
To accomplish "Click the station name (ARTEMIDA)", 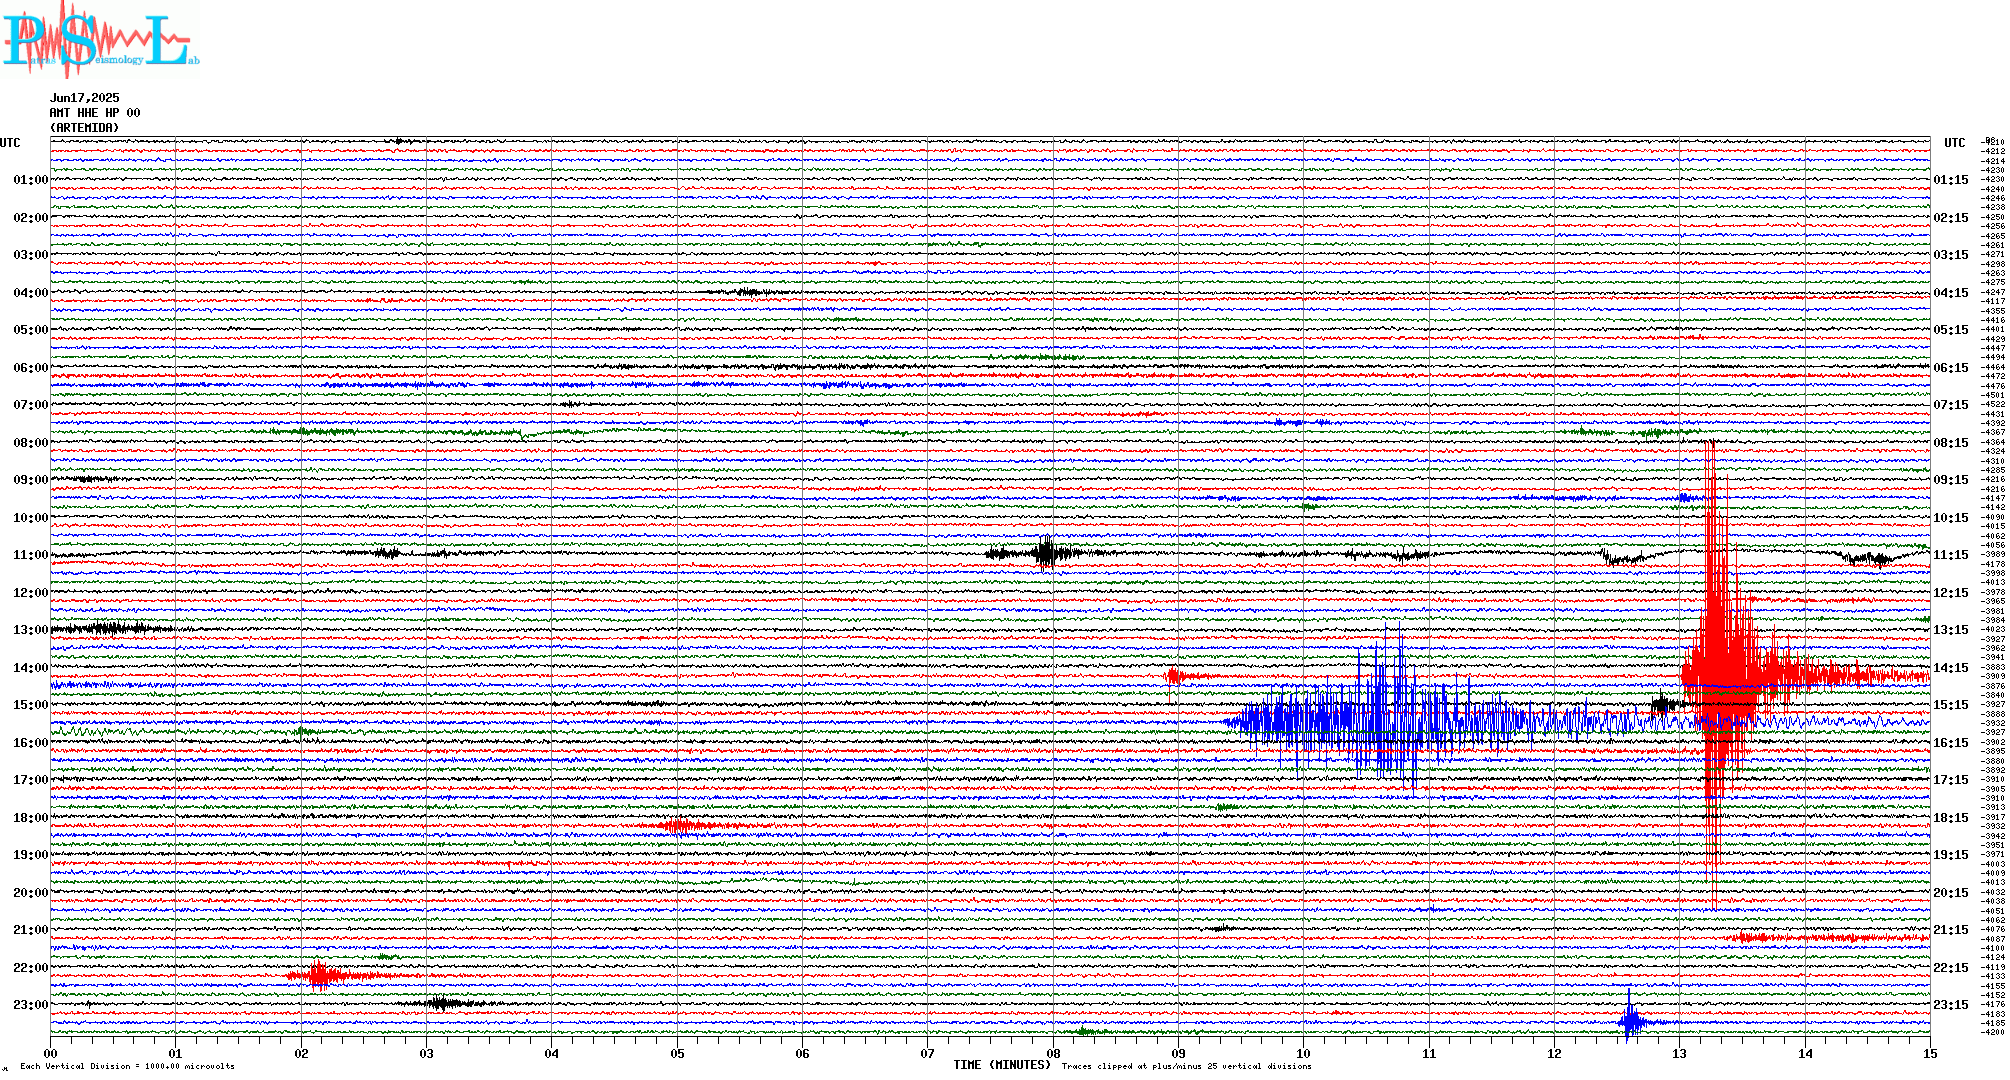I will 85,128.
